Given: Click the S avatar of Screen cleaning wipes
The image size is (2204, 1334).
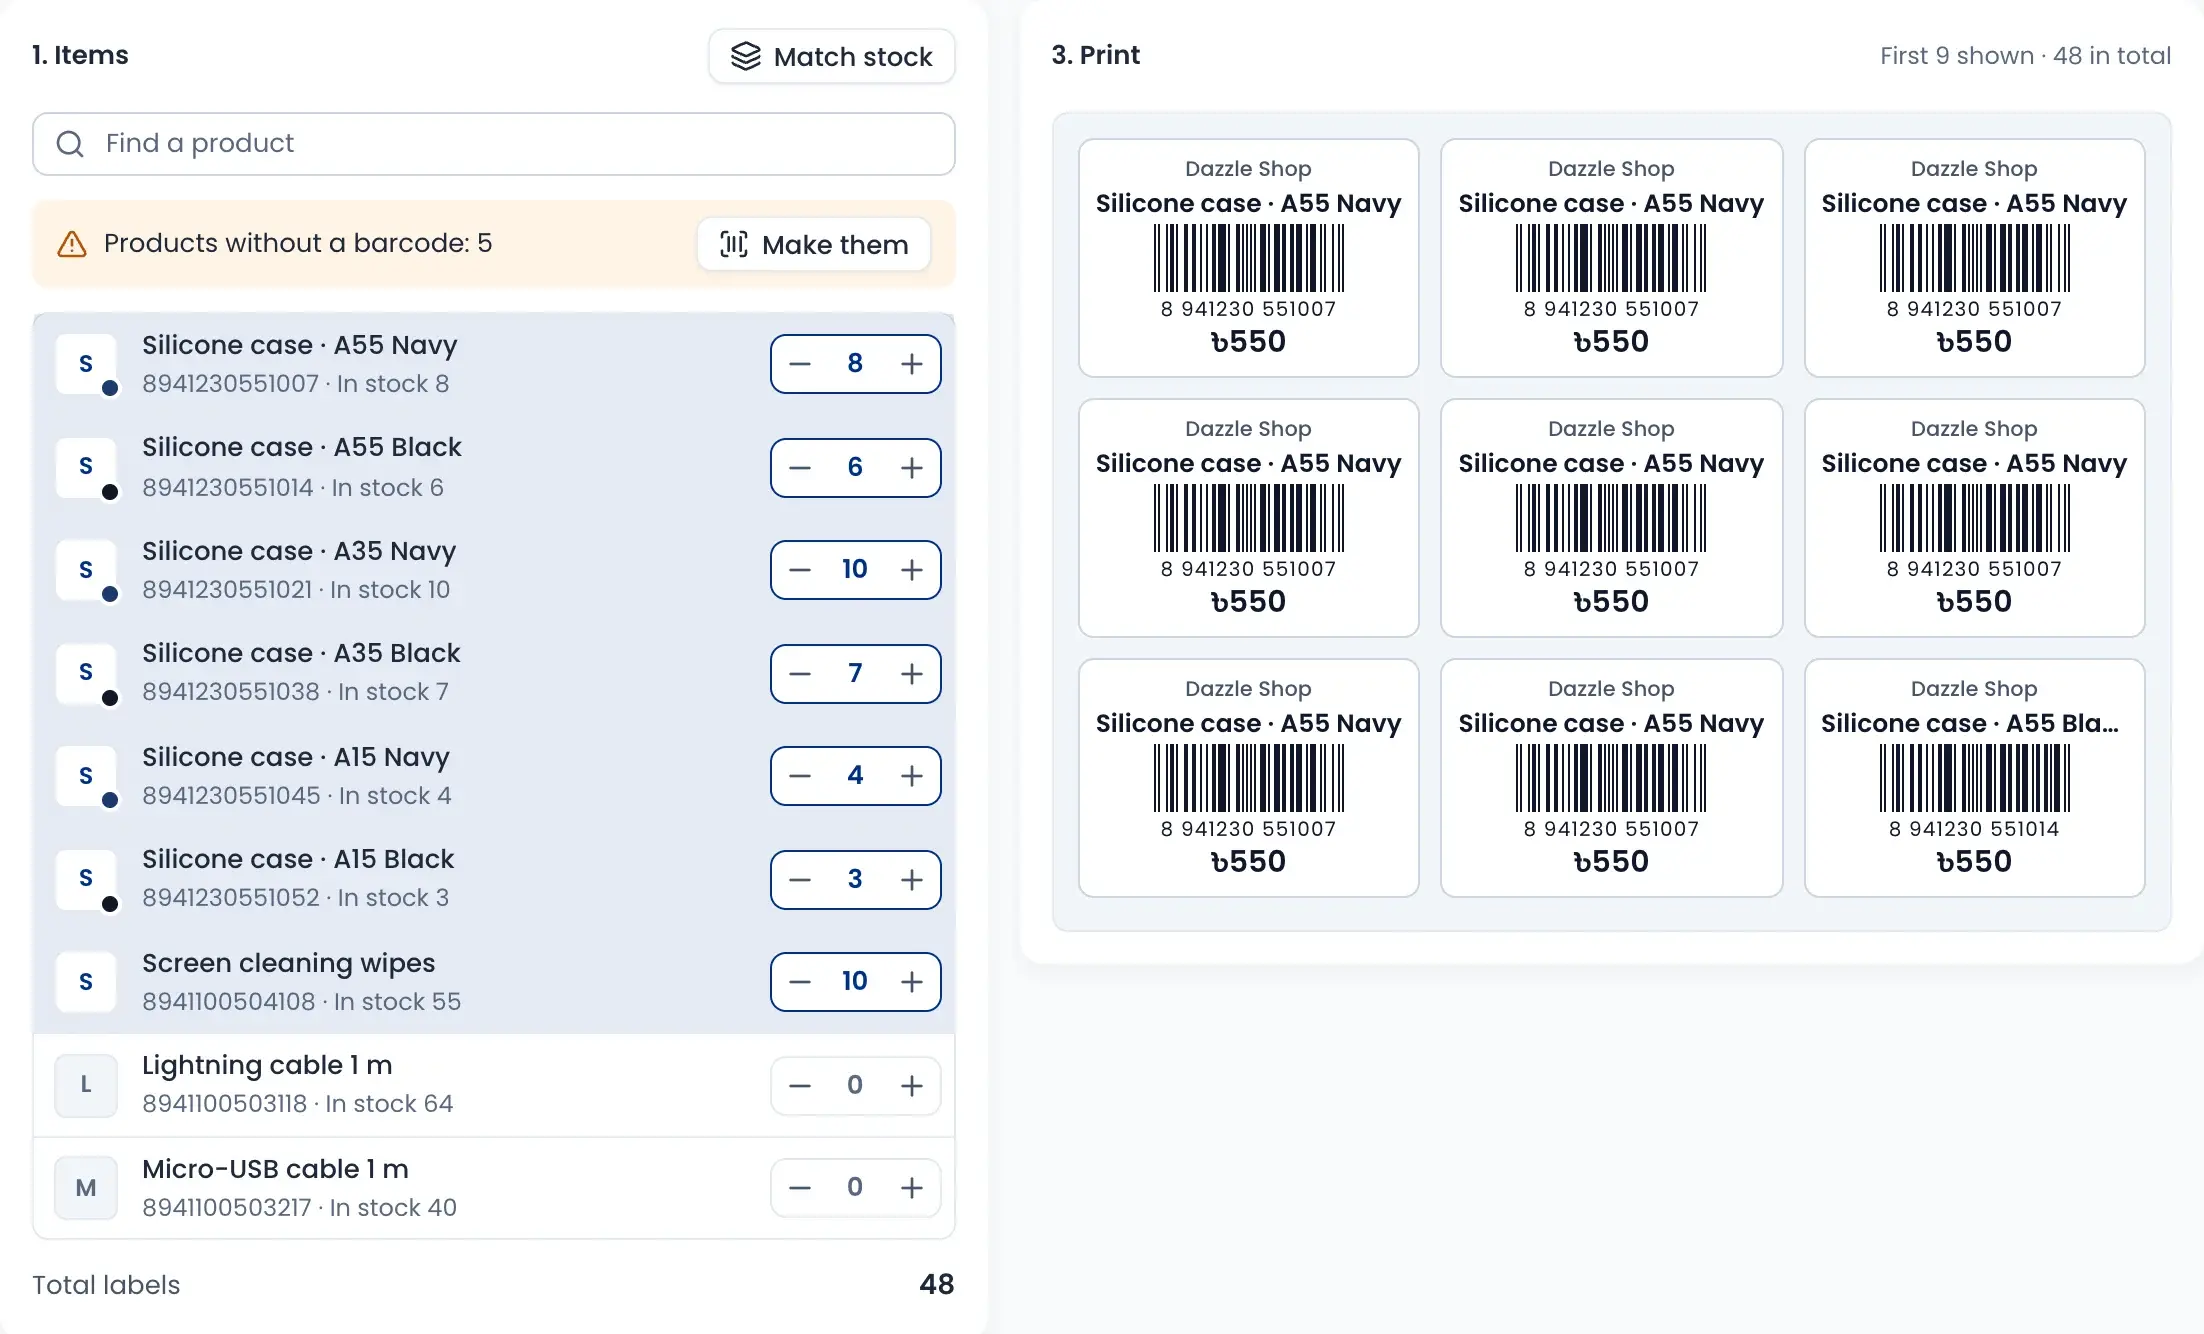Looking at the screenshot, I should pyautogui.click(x=86, y=982).
